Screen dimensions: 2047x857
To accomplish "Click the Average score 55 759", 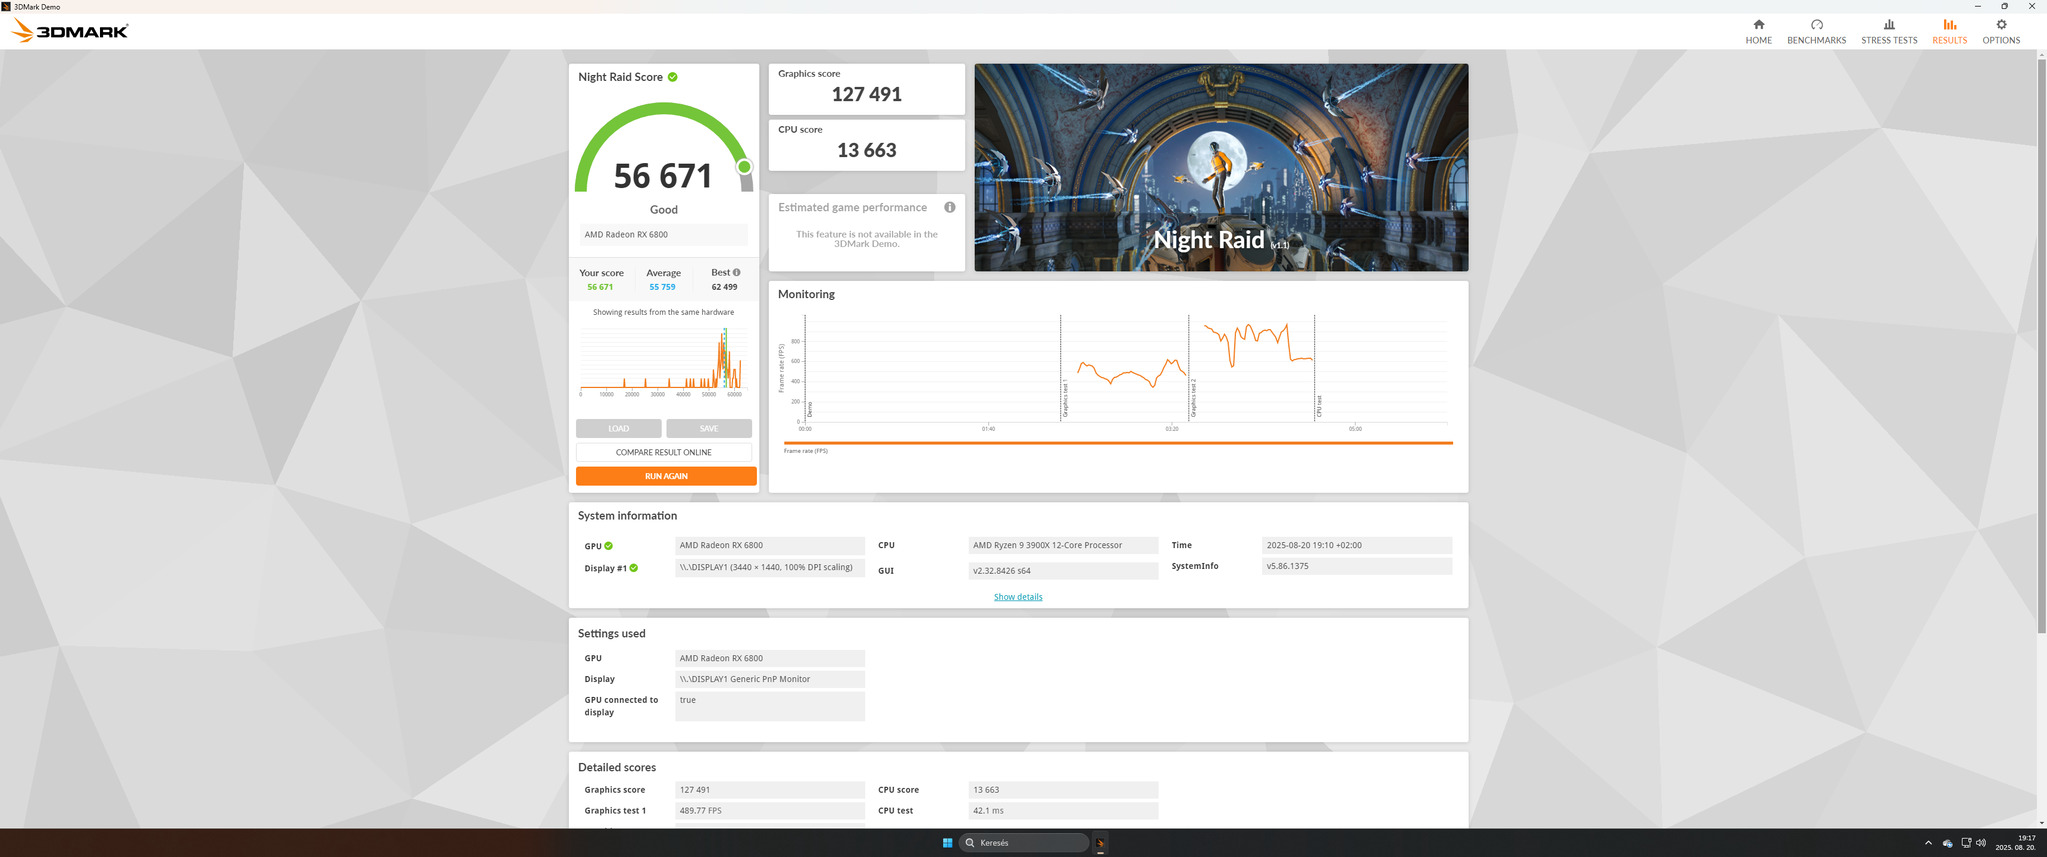I will (x=662, y=287).
